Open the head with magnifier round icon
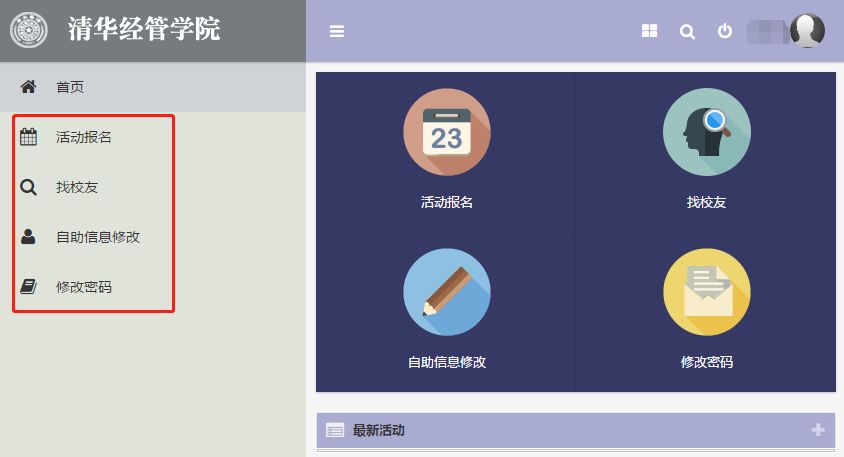844x457 pixels. tap(706, 132)
